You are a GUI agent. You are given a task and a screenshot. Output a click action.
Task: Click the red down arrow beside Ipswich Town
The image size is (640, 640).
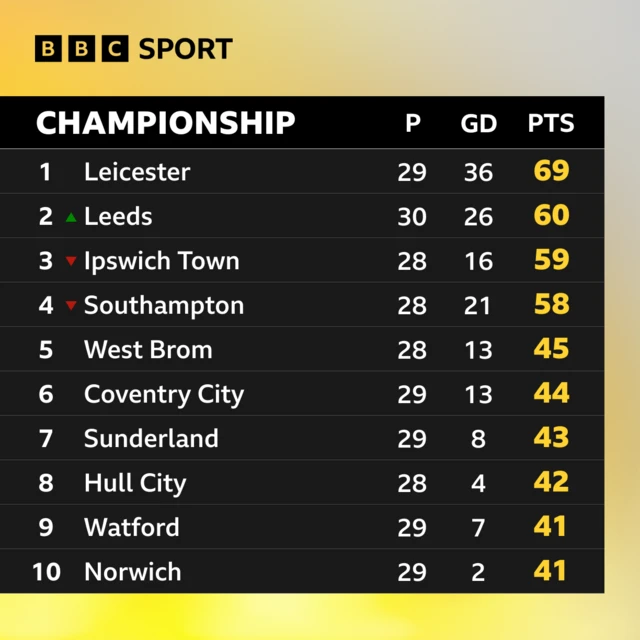click(x=71, y=261)
